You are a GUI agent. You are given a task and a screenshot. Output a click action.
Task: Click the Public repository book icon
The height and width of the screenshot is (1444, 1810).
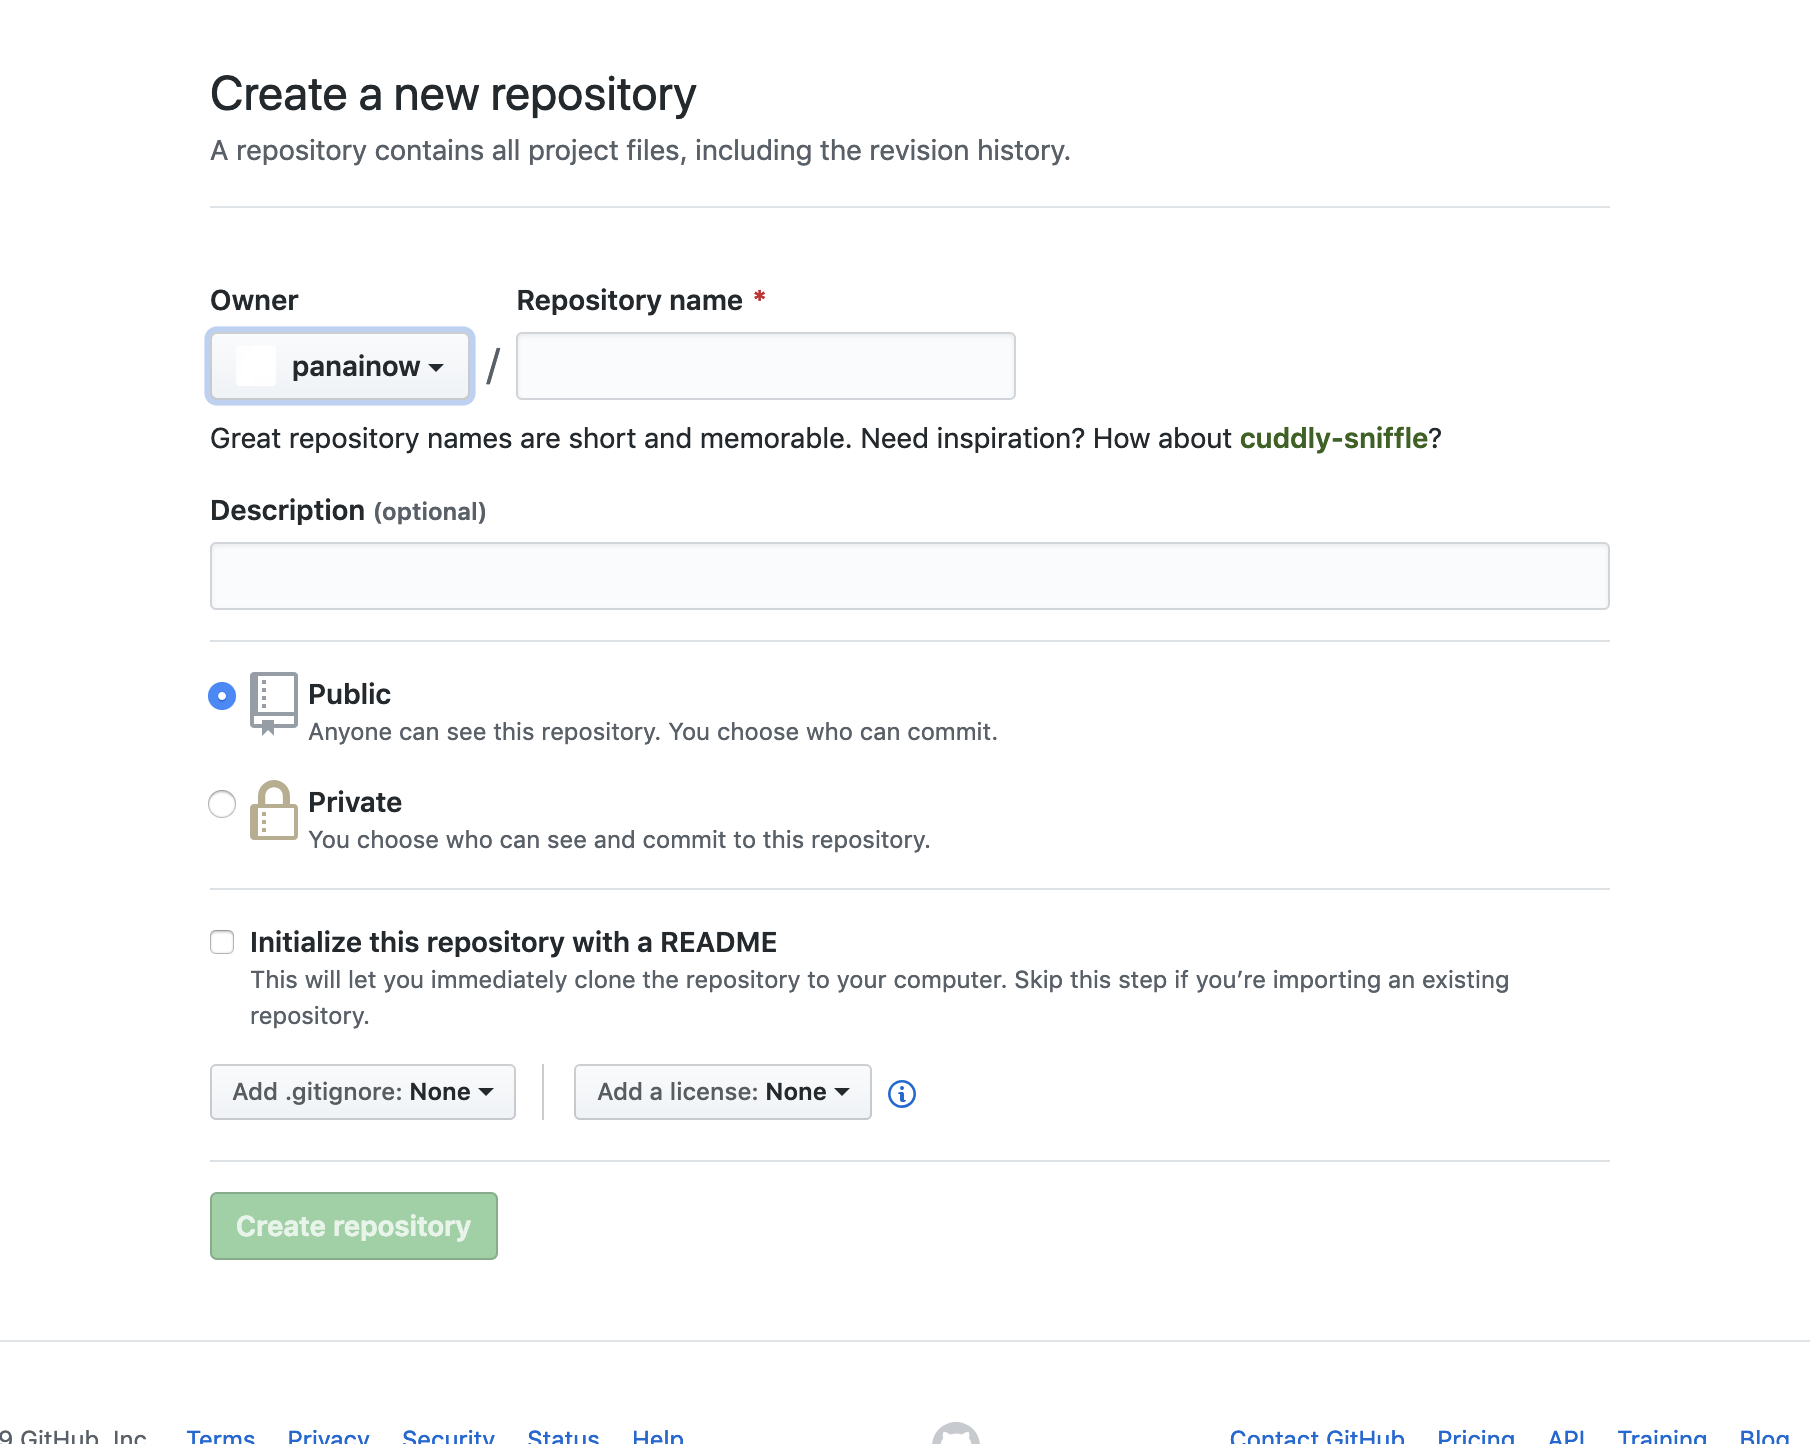(x=273, y=704)
